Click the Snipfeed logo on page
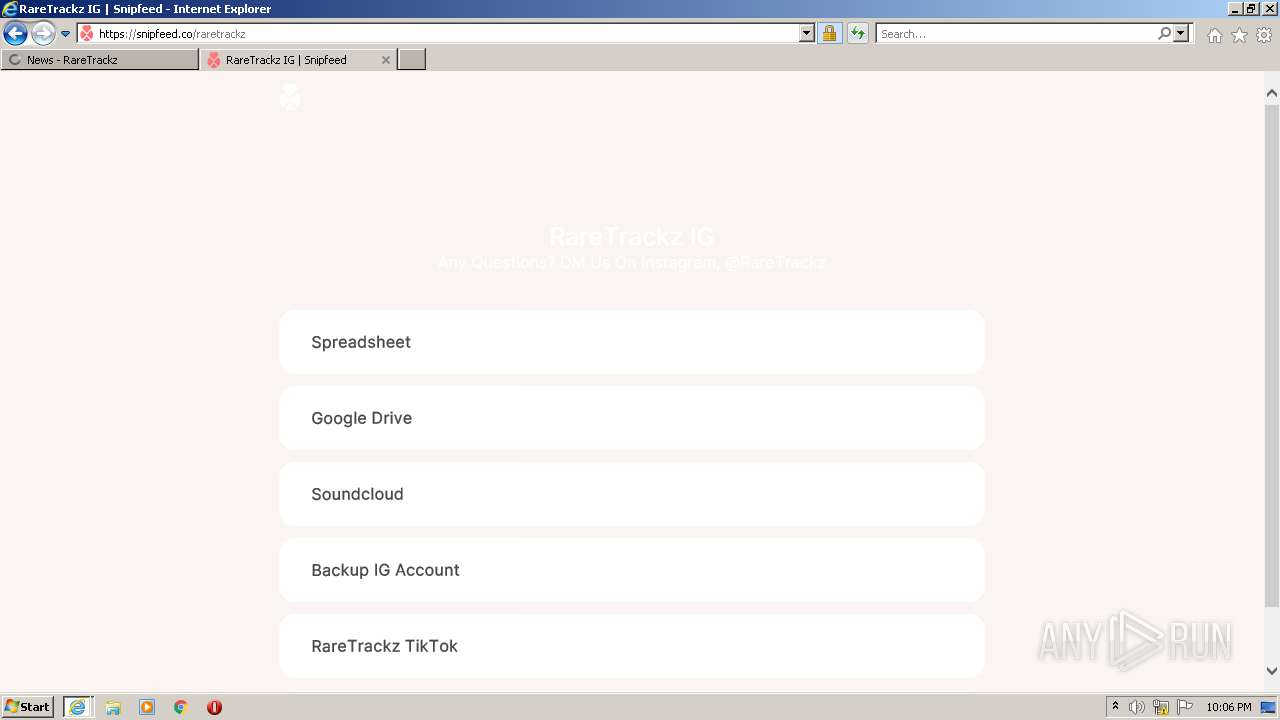The width and height of the screenshot is (1280, 720). click(x=290, y=97)
